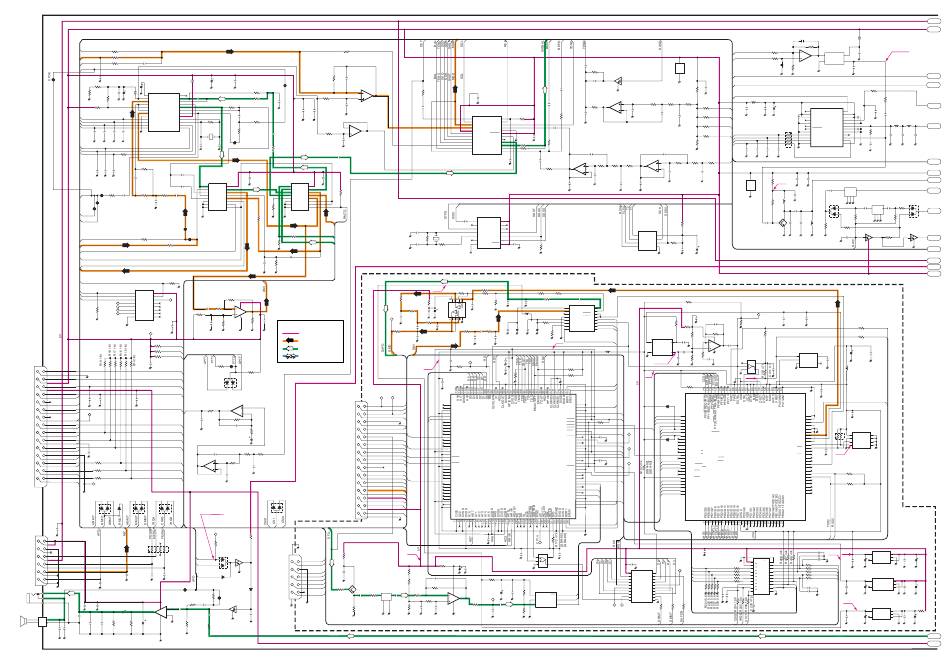Select the orange signal line in the legend
This screenshot has width=950, height=667.
[292, 340]
